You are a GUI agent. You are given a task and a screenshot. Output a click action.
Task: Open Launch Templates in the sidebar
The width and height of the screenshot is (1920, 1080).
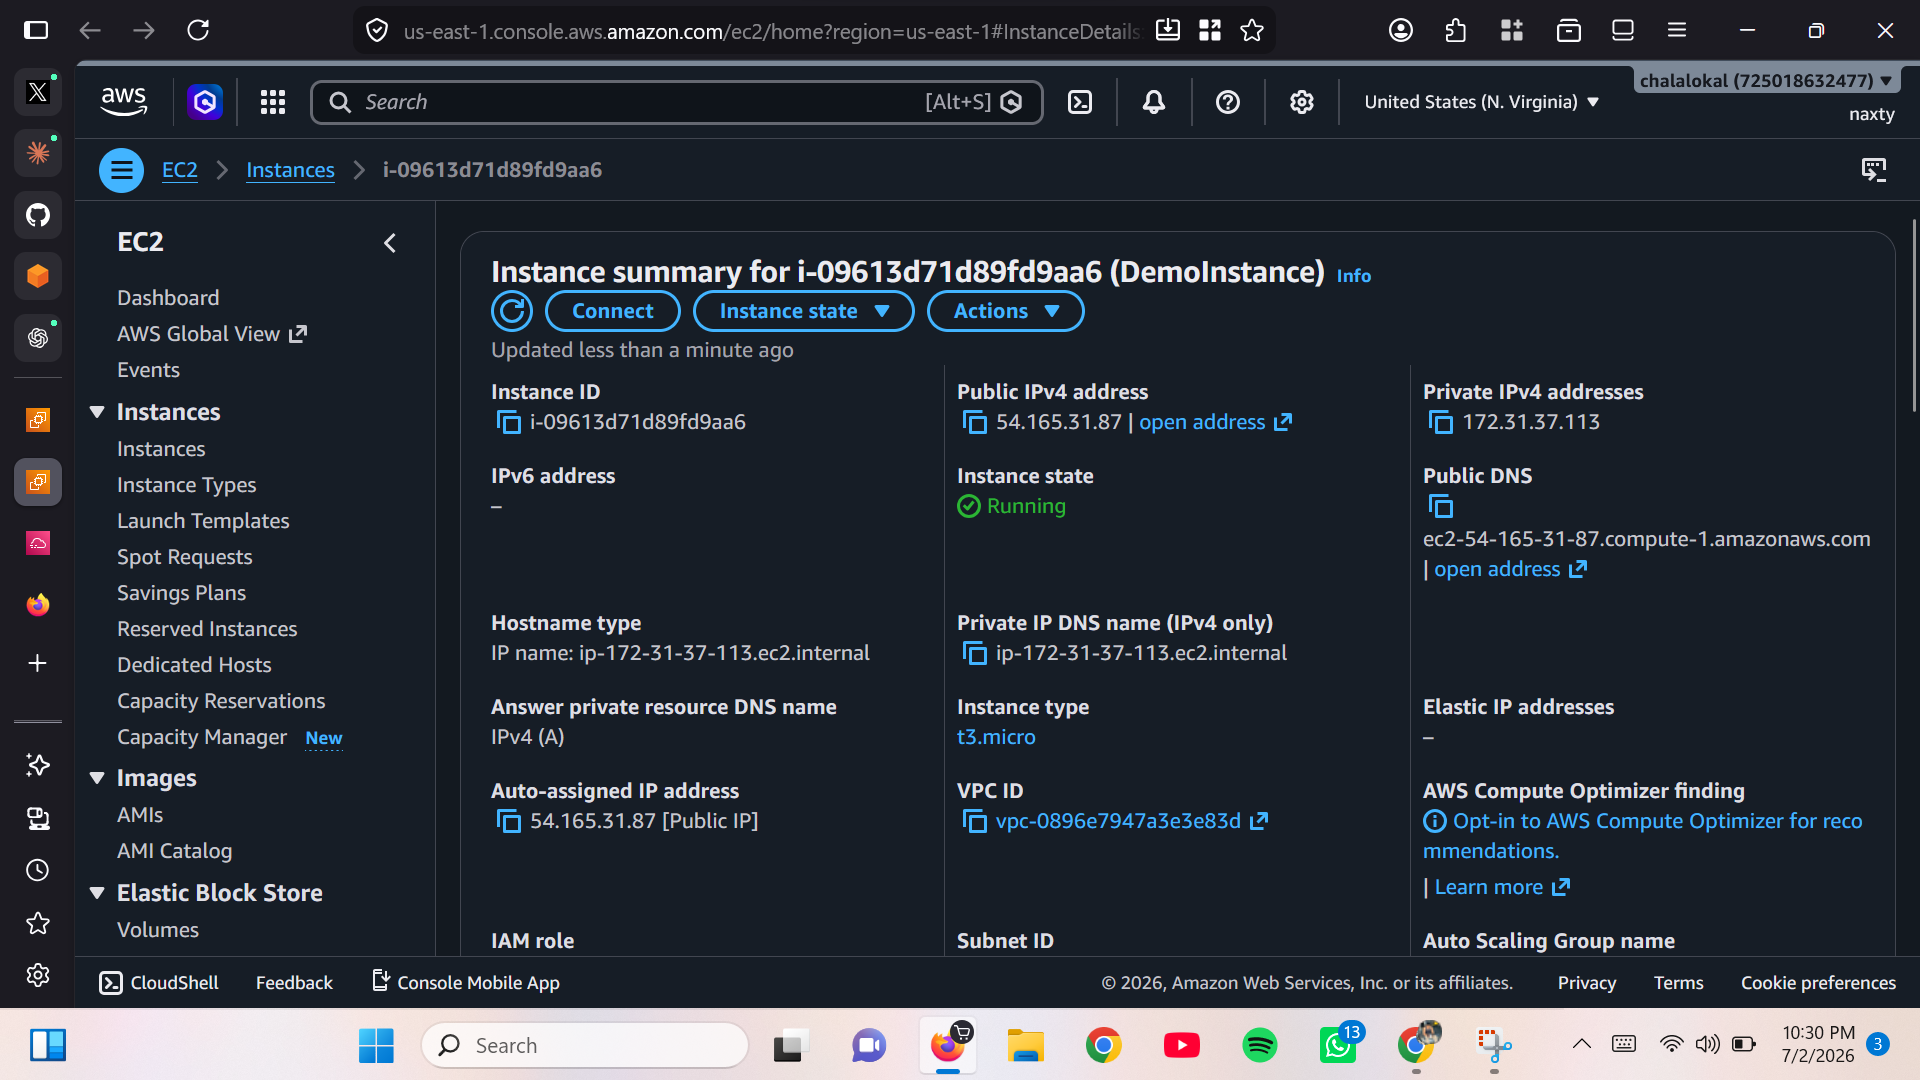pyautogui.click(x=203, y=521)
